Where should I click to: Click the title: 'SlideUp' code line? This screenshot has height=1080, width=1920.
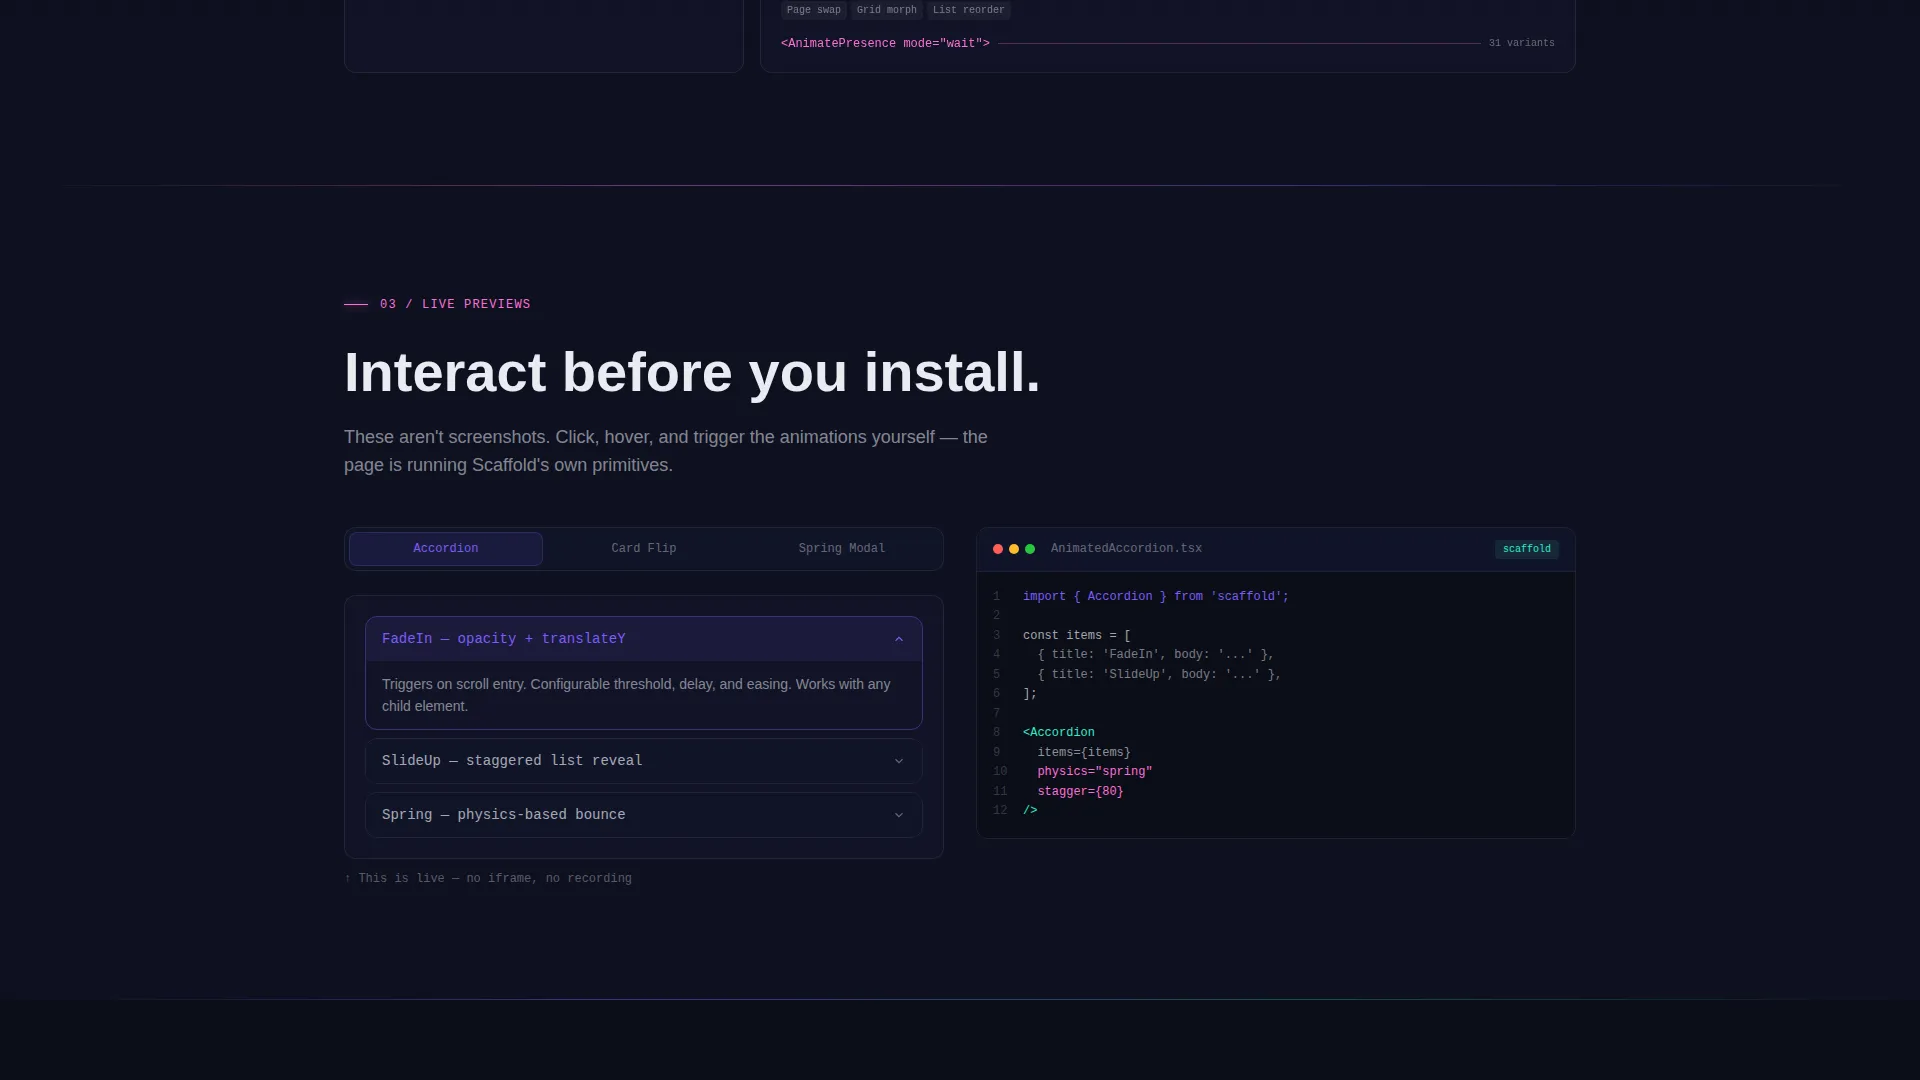(x=1159, y=675)
